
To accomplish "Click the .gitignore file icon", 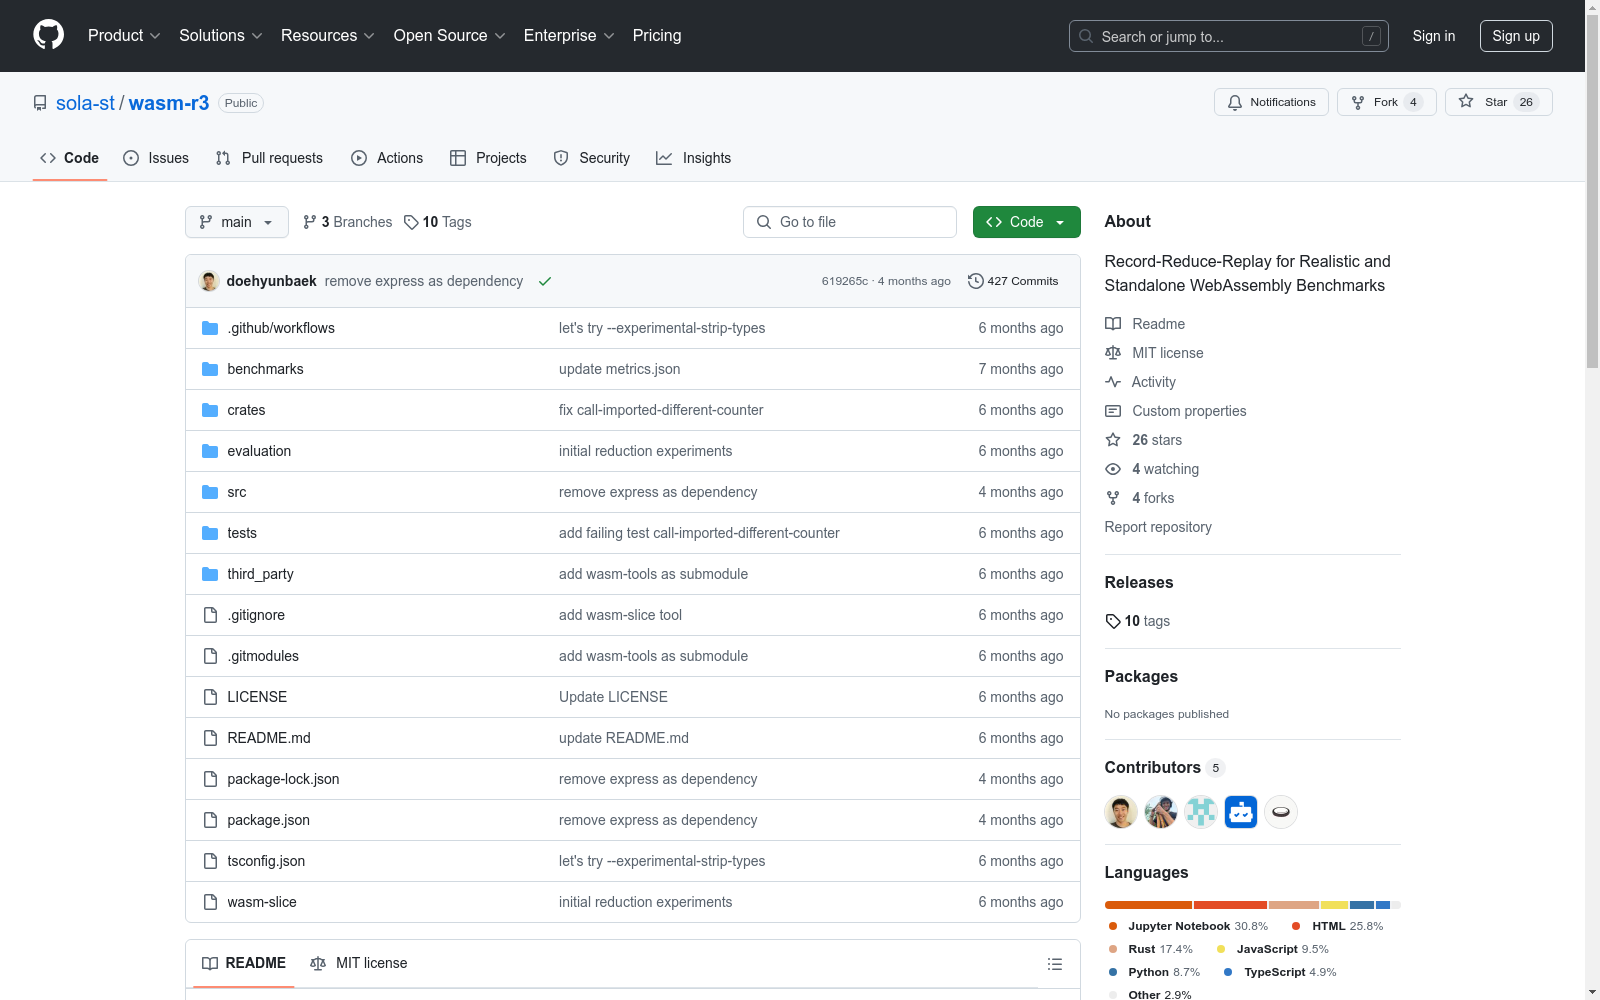I will [210, 615].
